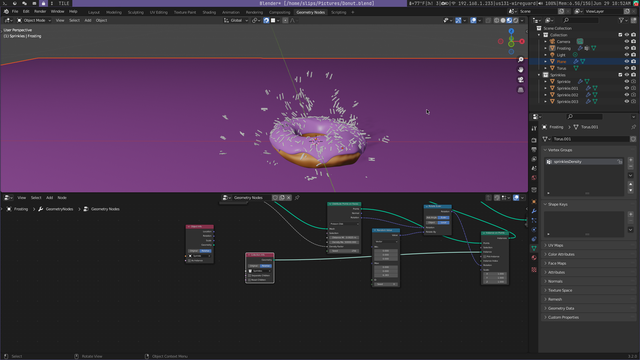
Task: Open outliner filter funnel dropdown
Action: 623,20
